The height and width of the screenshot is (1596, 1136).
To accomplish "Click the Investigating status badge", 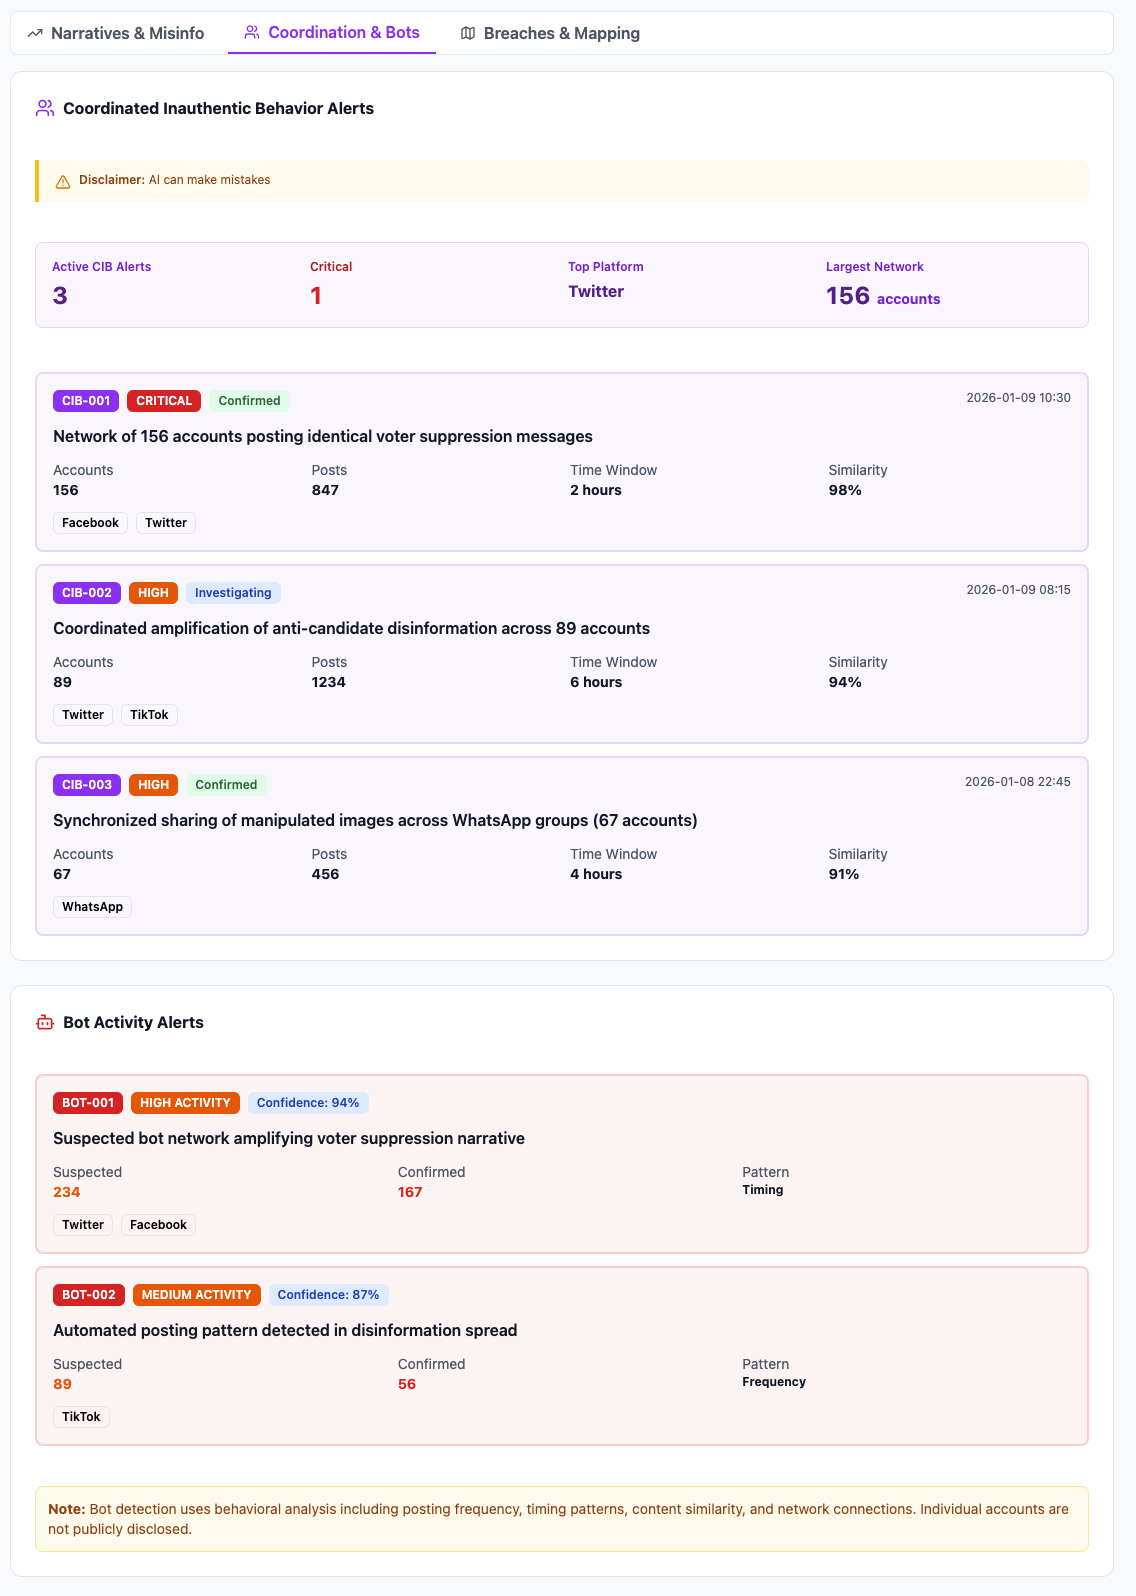I will pyautogui.click(x=233, y=593).
